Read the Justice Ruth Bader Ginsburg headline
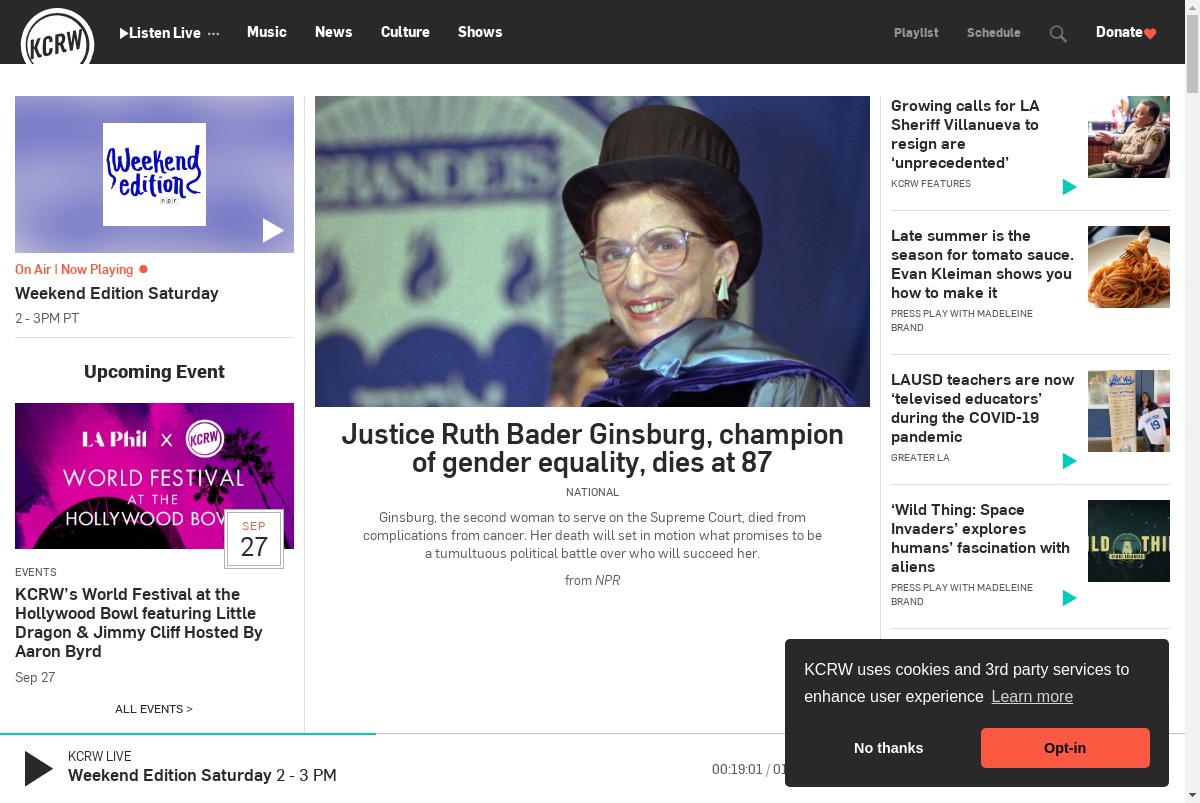 click(x=592, y=448)
